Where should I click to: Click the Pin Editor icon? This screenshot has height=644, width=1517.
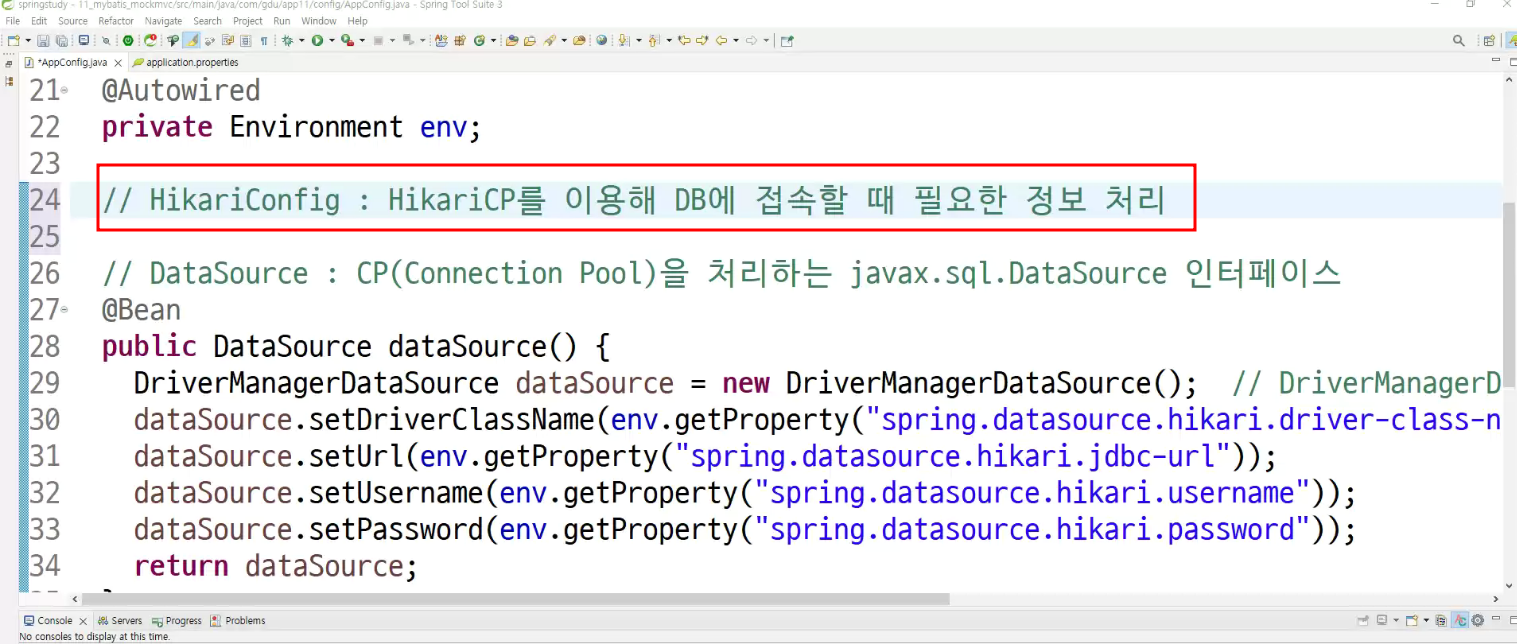(x=787, y=40)
